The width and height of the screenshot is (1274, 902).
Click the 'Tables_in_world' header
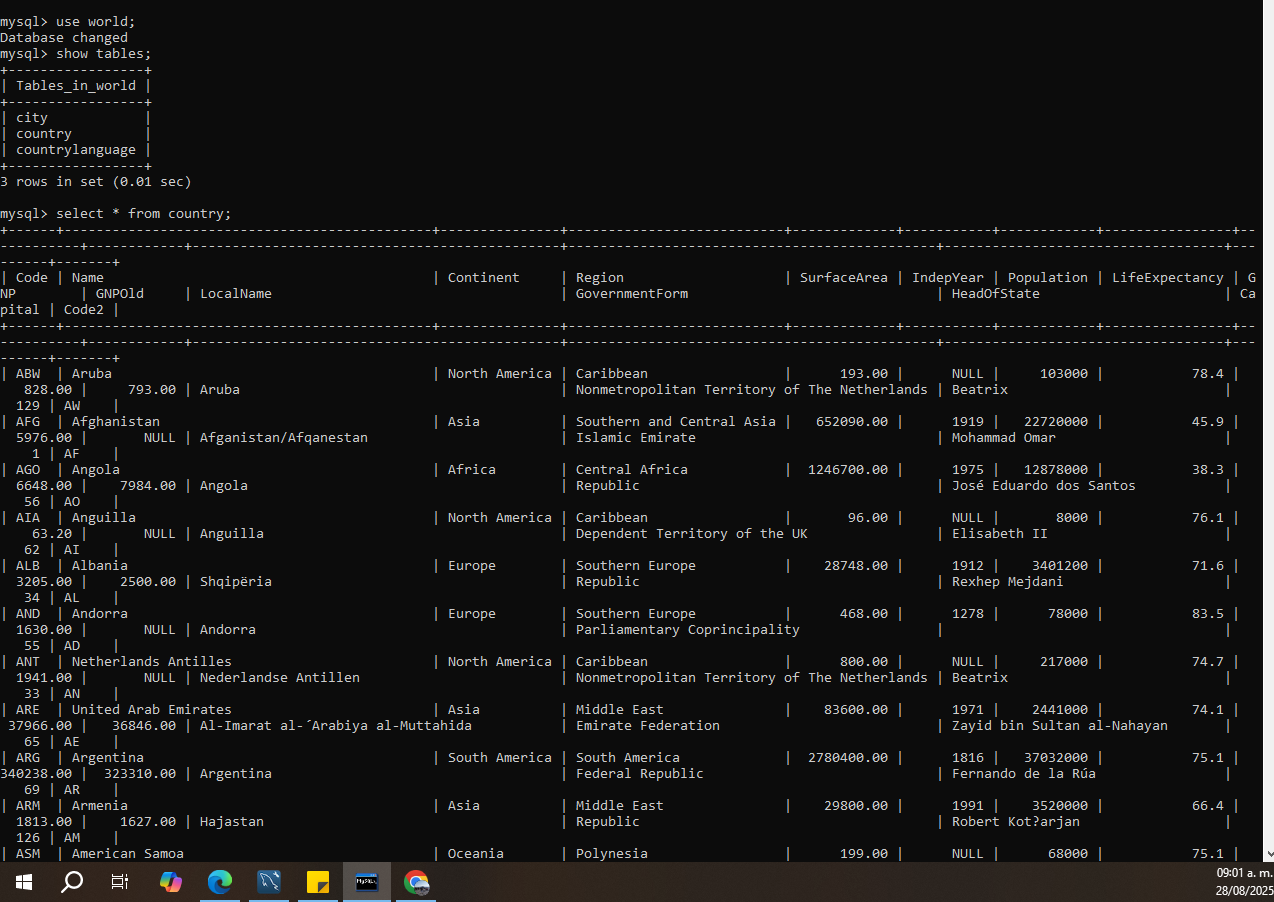point(76,86)
